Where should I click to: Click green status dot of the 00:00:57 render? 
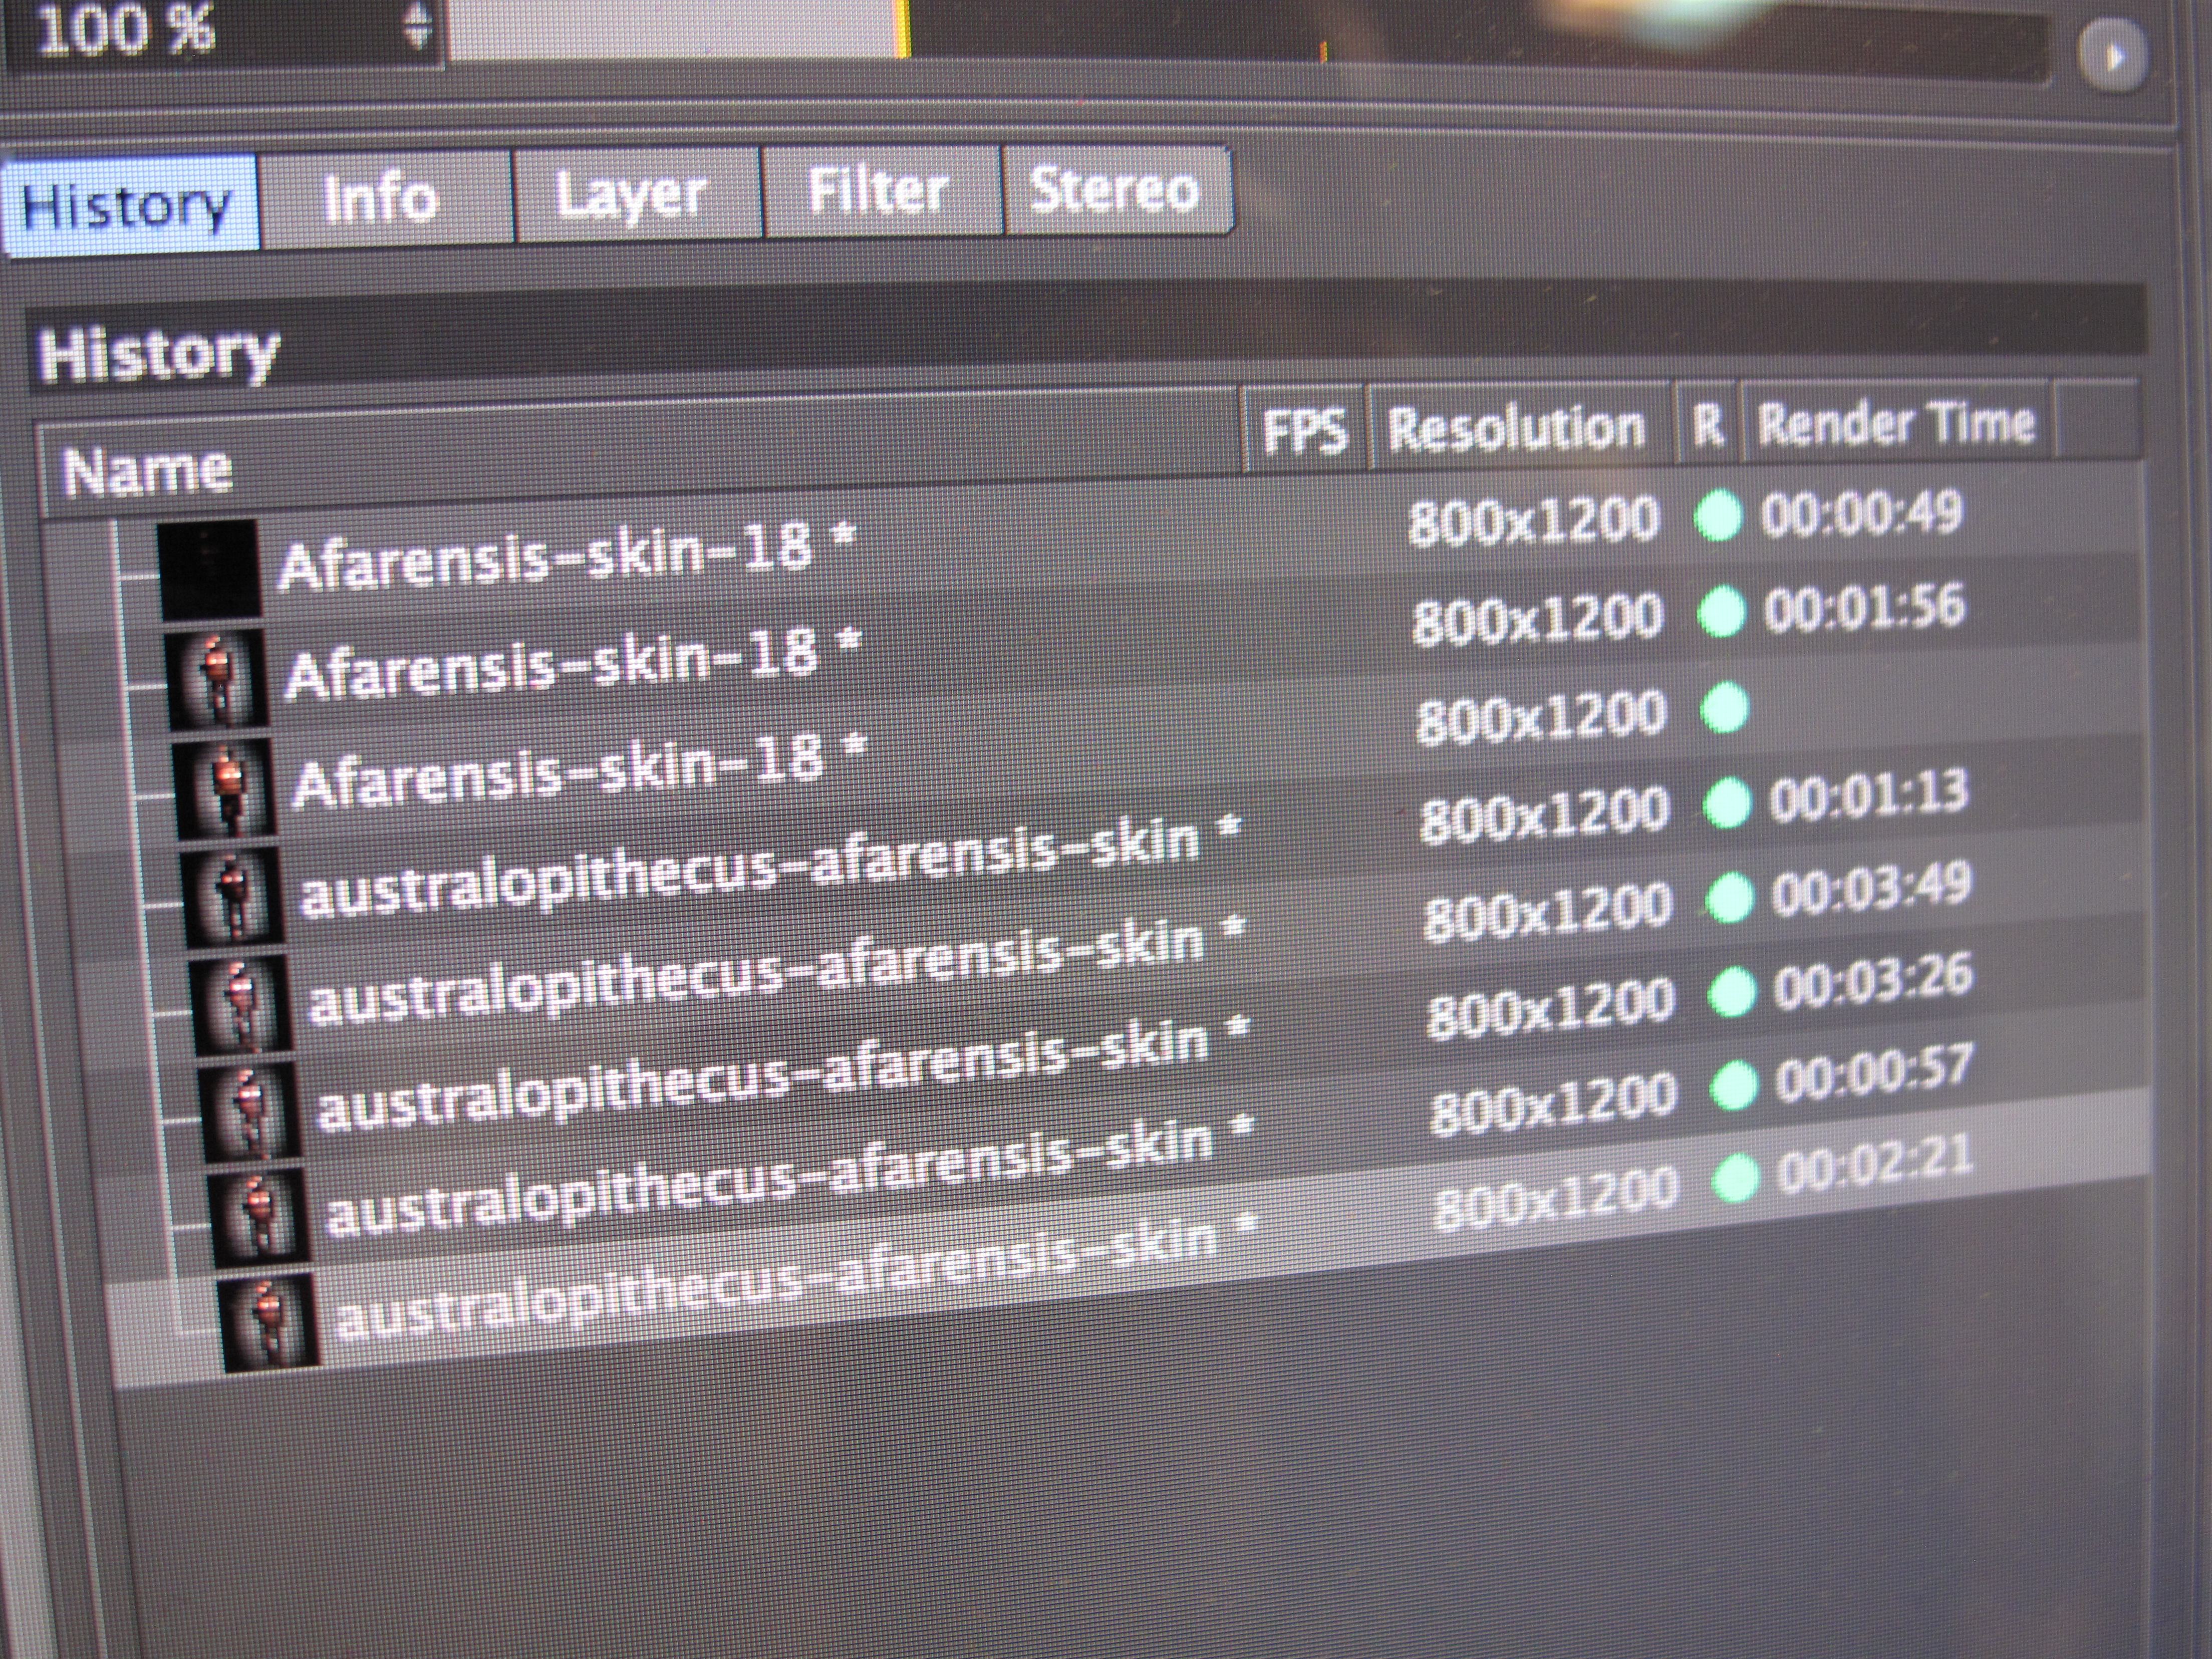click(1734, 1085)
